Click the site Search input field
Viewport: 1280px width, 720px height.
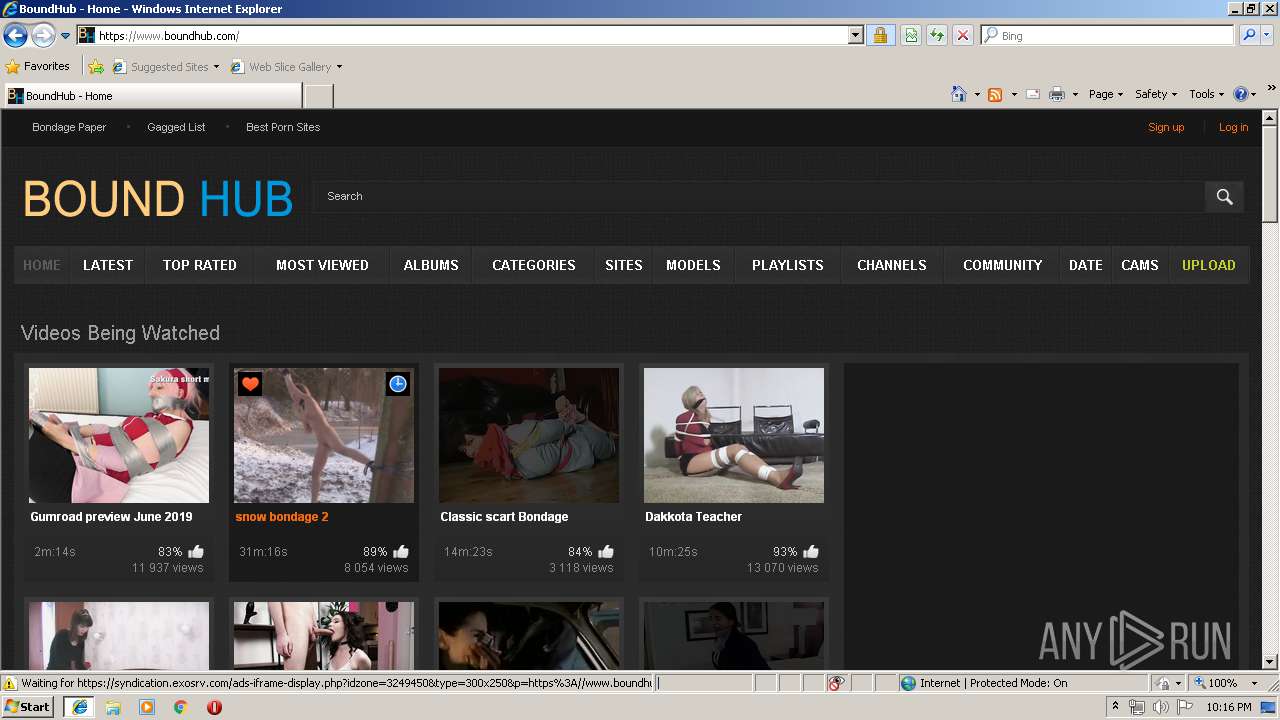click(x=759, y=196)
